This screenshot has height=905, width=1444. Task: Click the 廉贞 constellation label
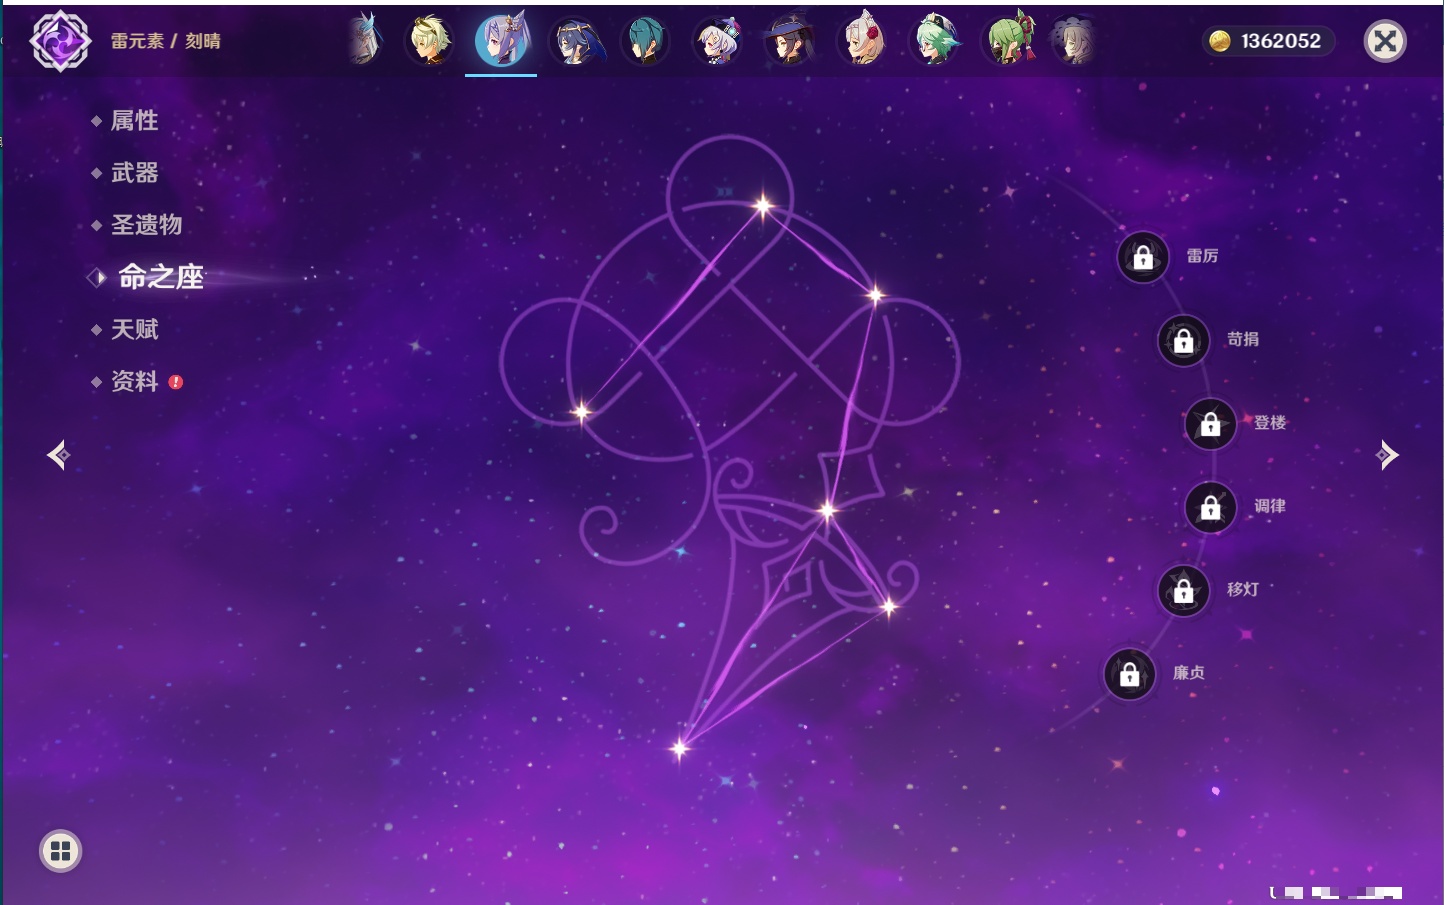pos(1189,672)
